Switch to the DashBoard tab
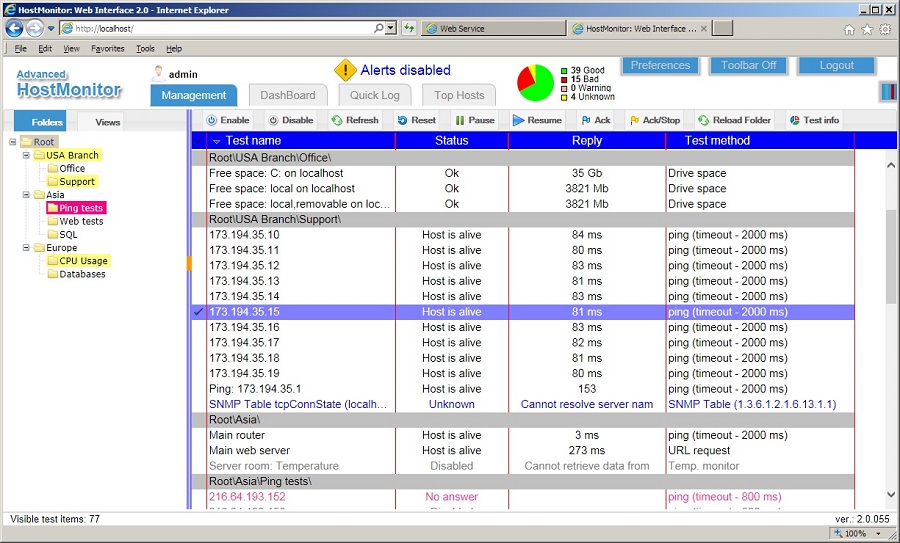The image size is (900, 543). click(288, 95)
